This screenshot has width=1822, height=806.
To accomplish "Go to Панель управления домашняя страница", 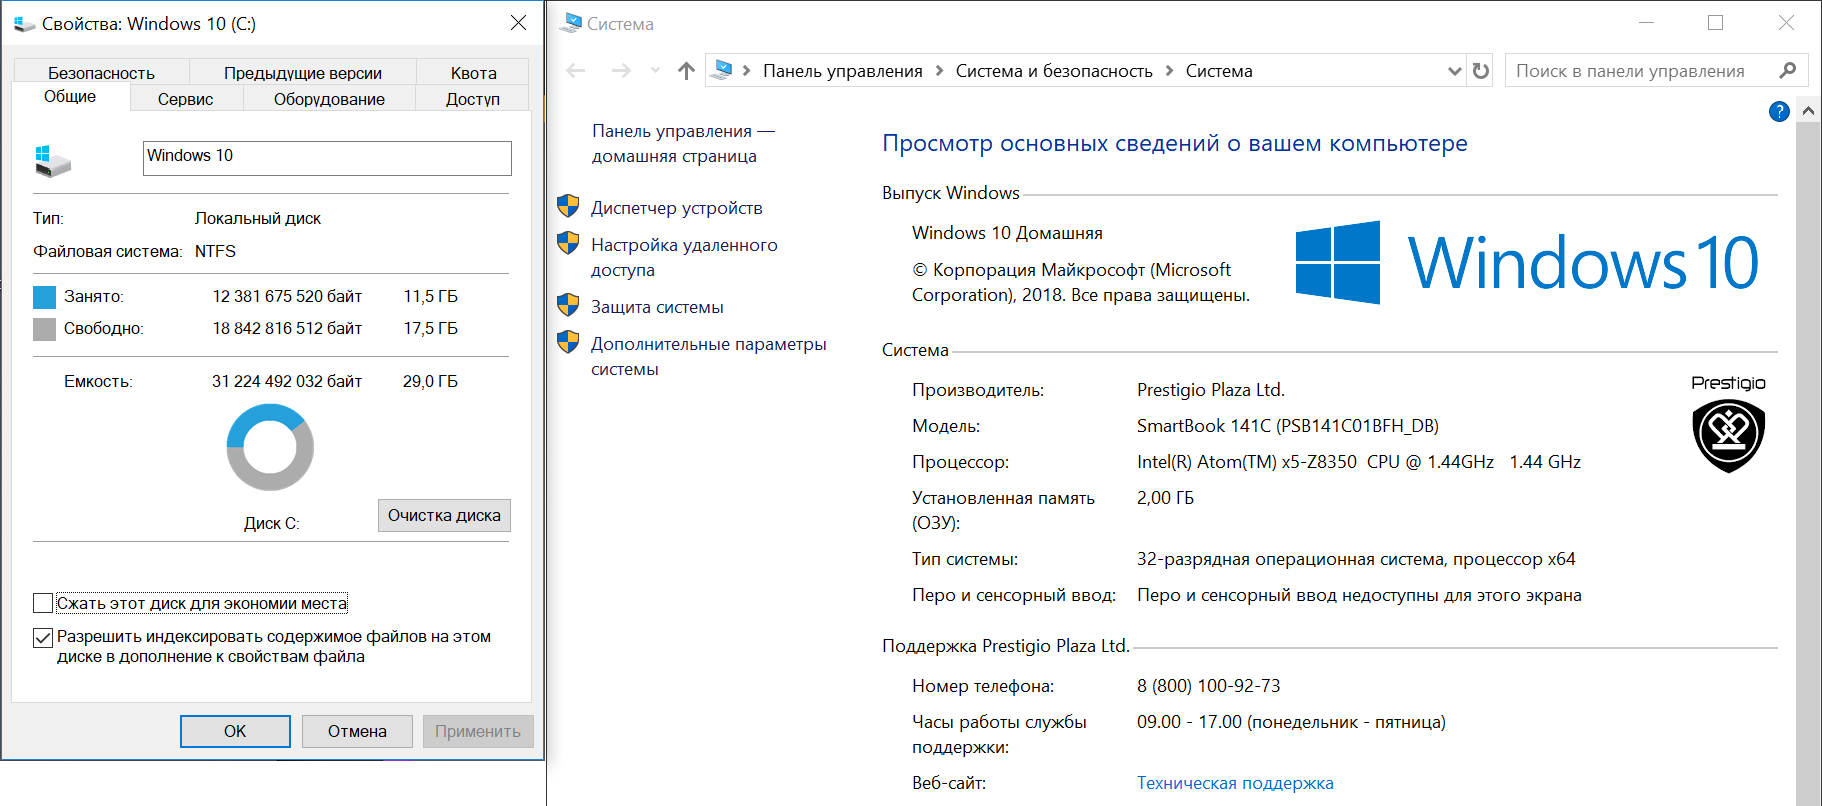I will (683, 143).
